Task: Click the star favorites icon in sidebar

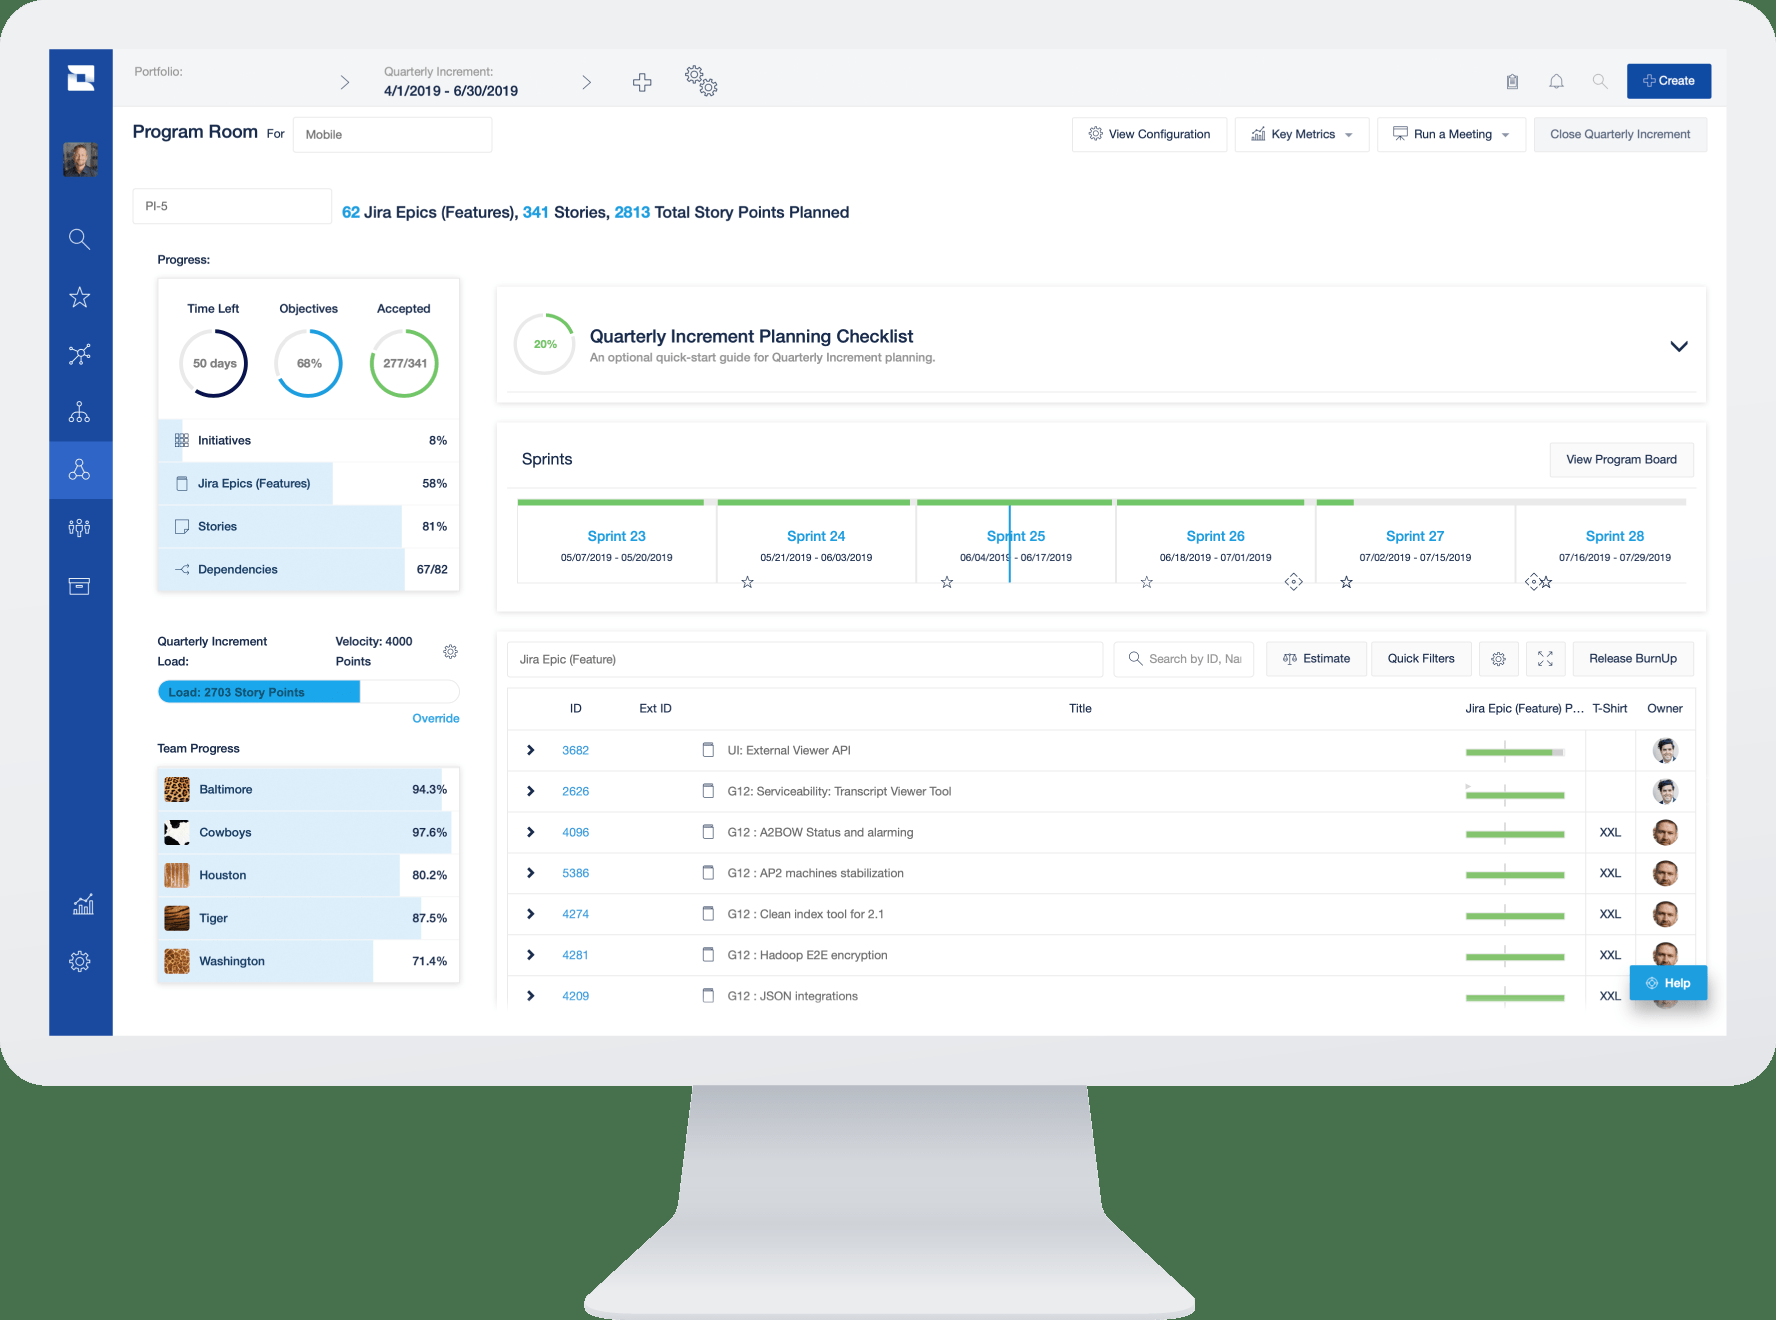Action: click(x=80, y=297)
